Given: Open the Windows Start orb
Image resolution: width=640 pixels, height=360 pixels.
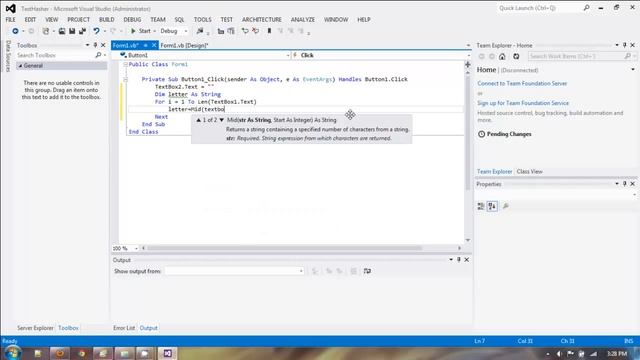Looking at the screenshot, I should pyautogui.click(x=12, y=353).
